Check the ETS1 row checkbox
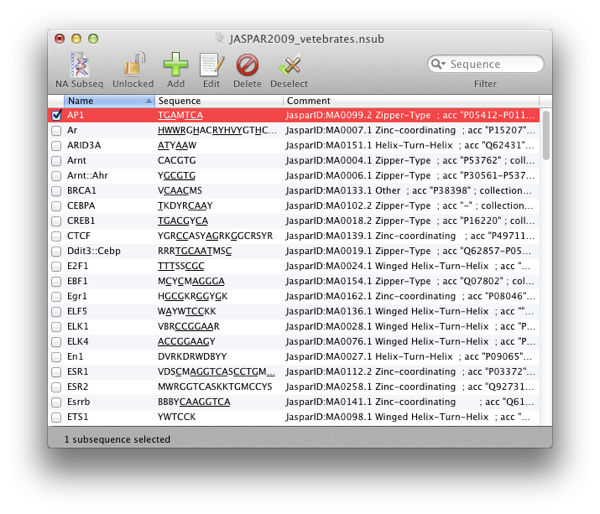 tap(56, 417)
